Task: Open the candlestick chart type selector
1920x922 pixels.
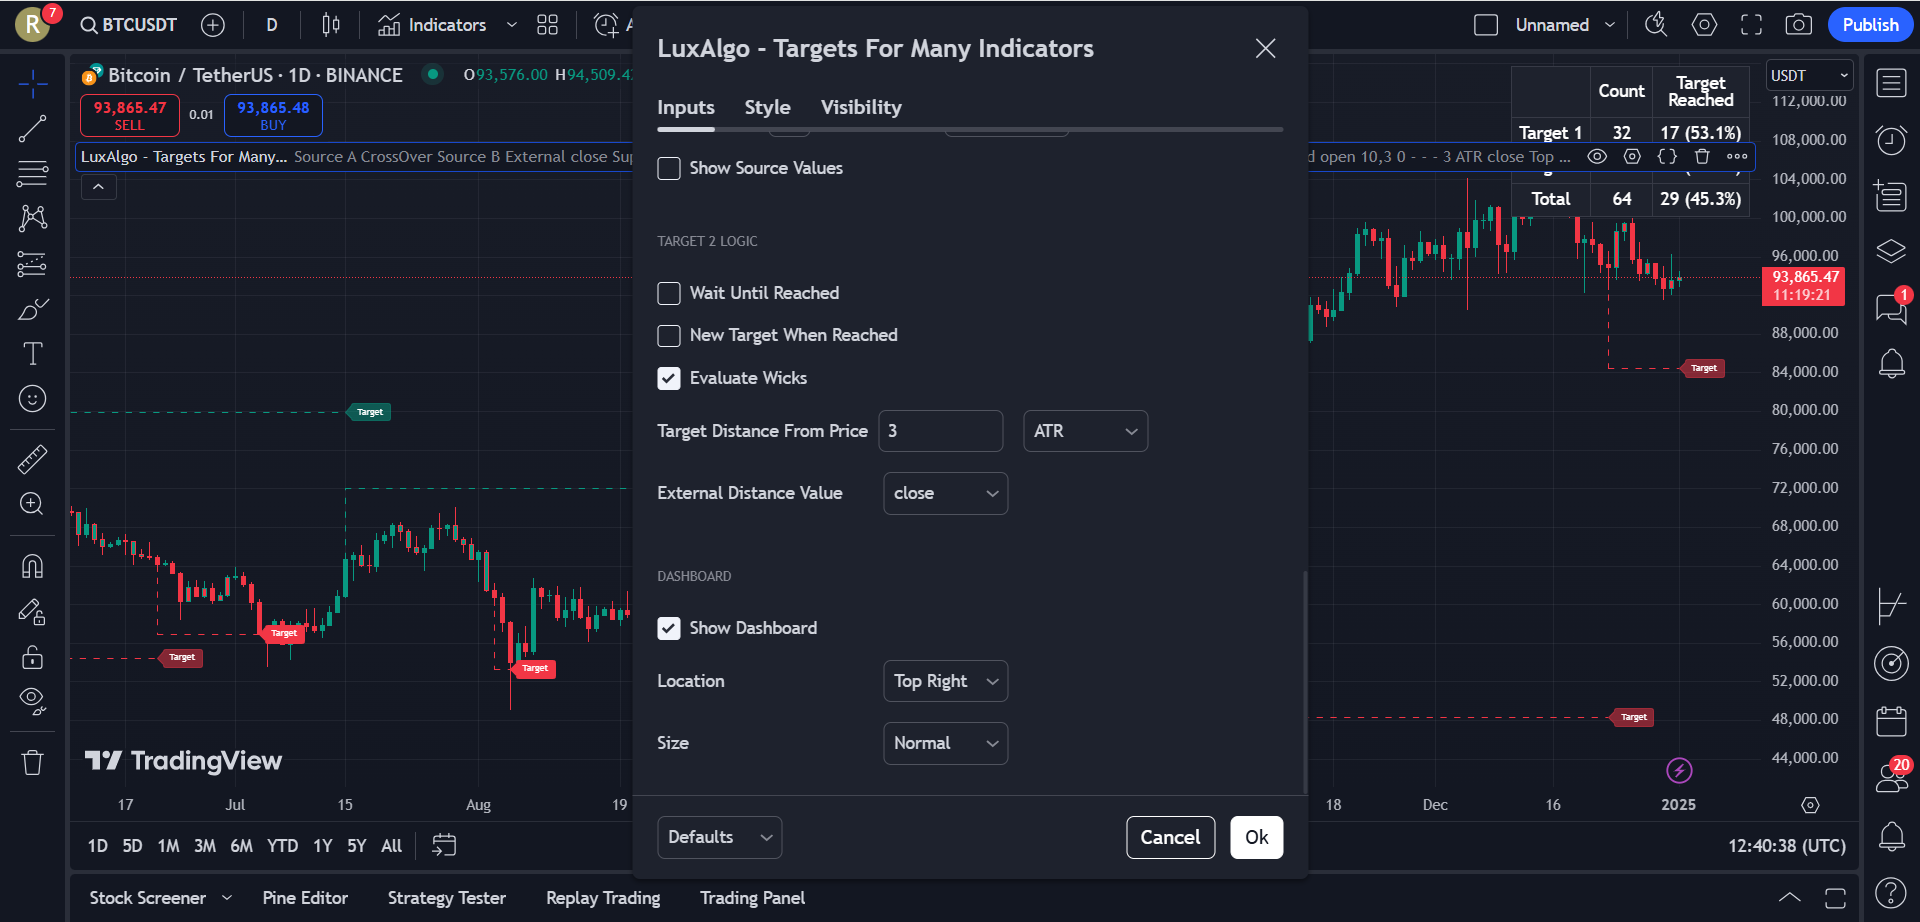Action: [331, 25]
